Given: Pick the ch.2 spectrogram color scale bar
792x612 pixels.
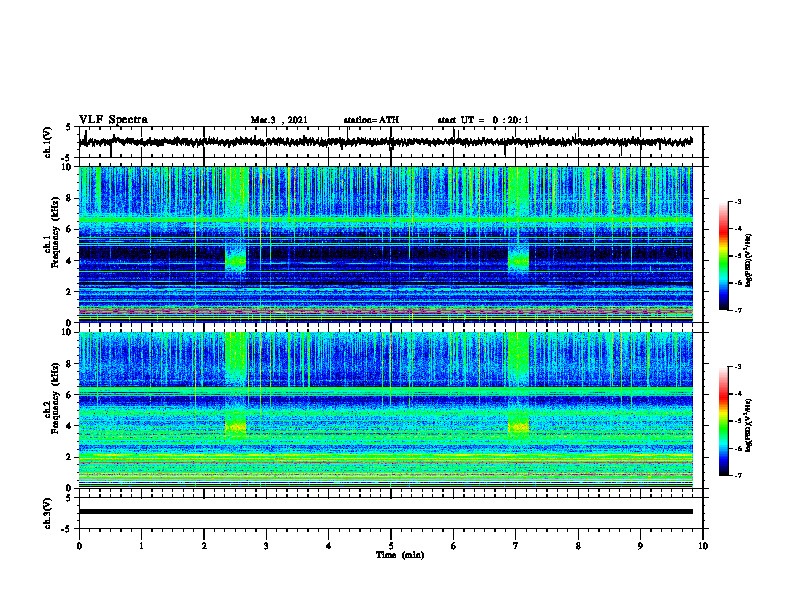Looking at the screenshot, I should (724, 421).
